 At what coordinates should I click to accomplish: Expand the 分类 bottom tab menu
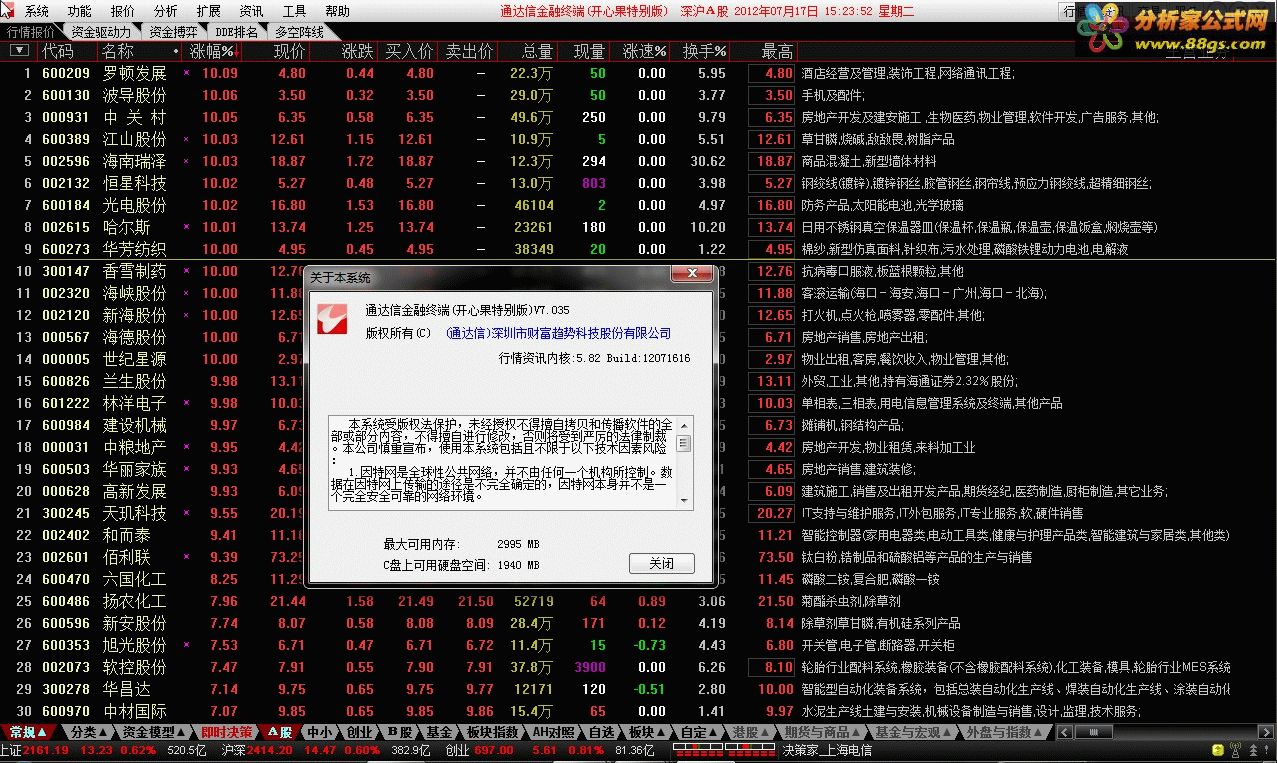pos(104,733)
